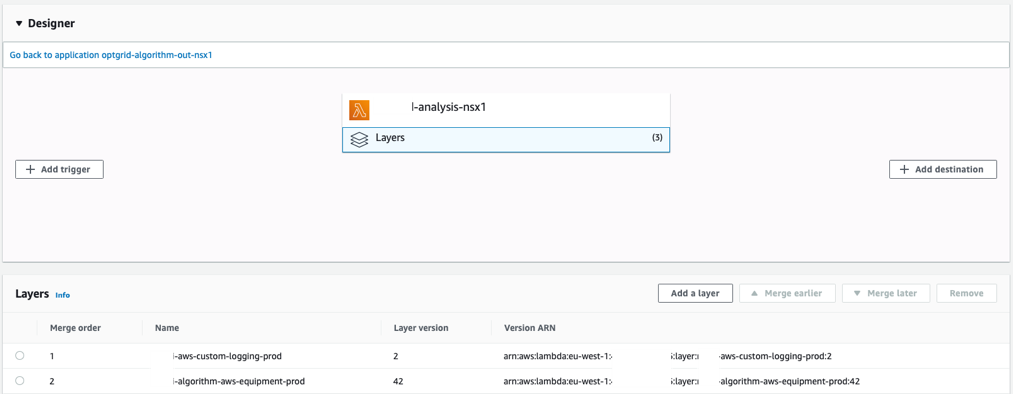Select the aws-custom-logging-prod layer radio button
Screen dimensions: 1013x394
tap(19, 355)
